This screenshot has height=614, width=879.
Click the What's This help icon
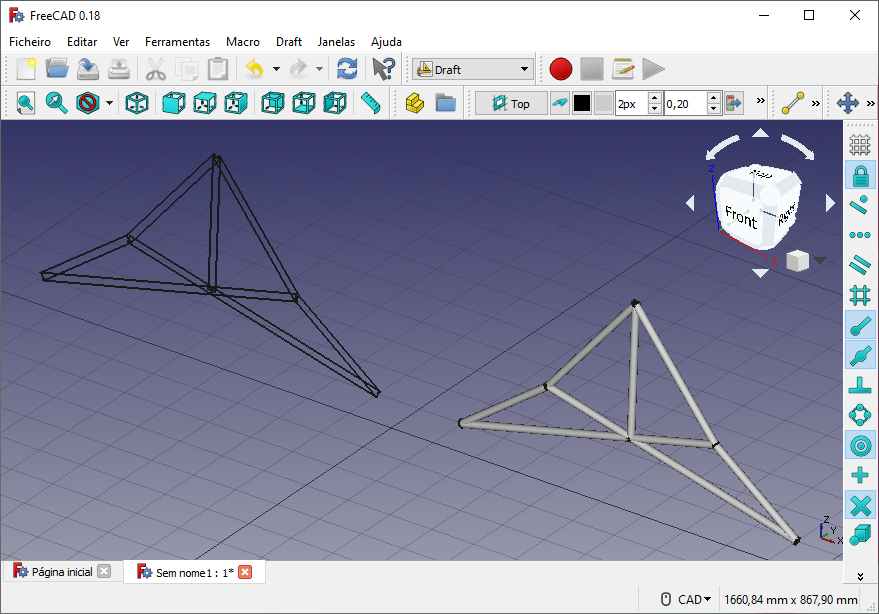[x=383, y=69]
